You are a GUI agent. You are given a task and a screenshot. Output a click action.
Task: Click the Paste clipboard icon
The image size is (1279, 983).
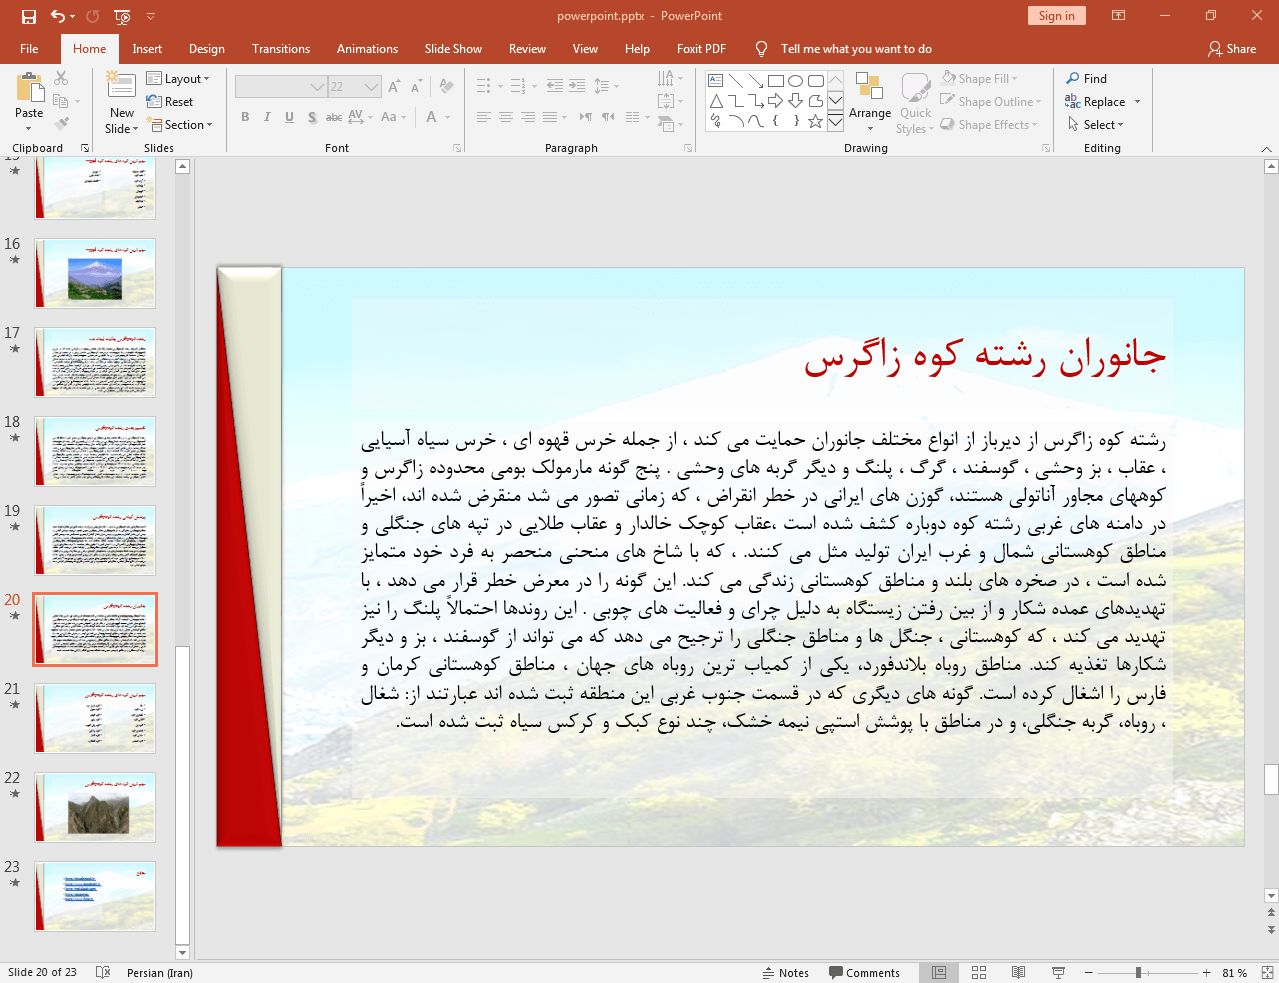click(x=29, y=87)
